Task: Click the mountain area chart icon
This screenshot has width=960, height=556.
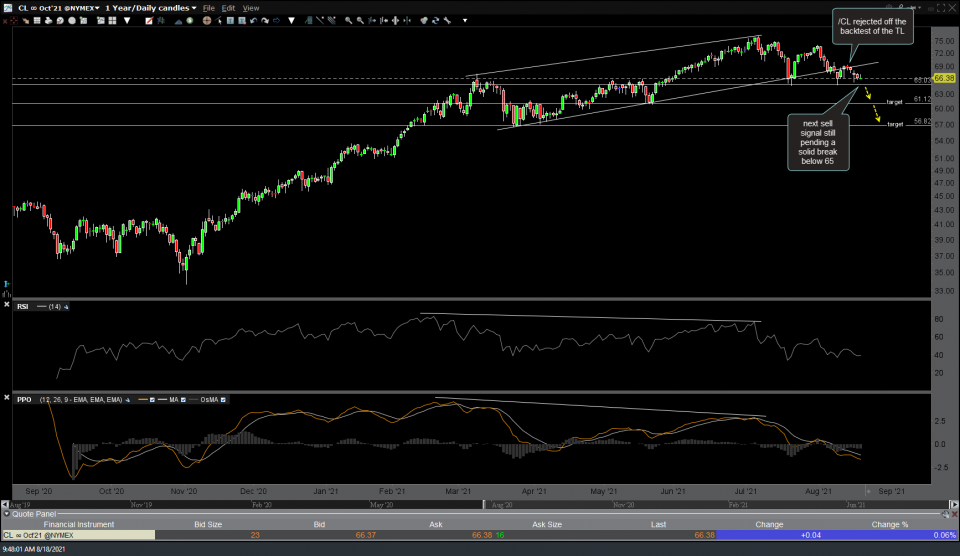Action: [x=178, y=21]
